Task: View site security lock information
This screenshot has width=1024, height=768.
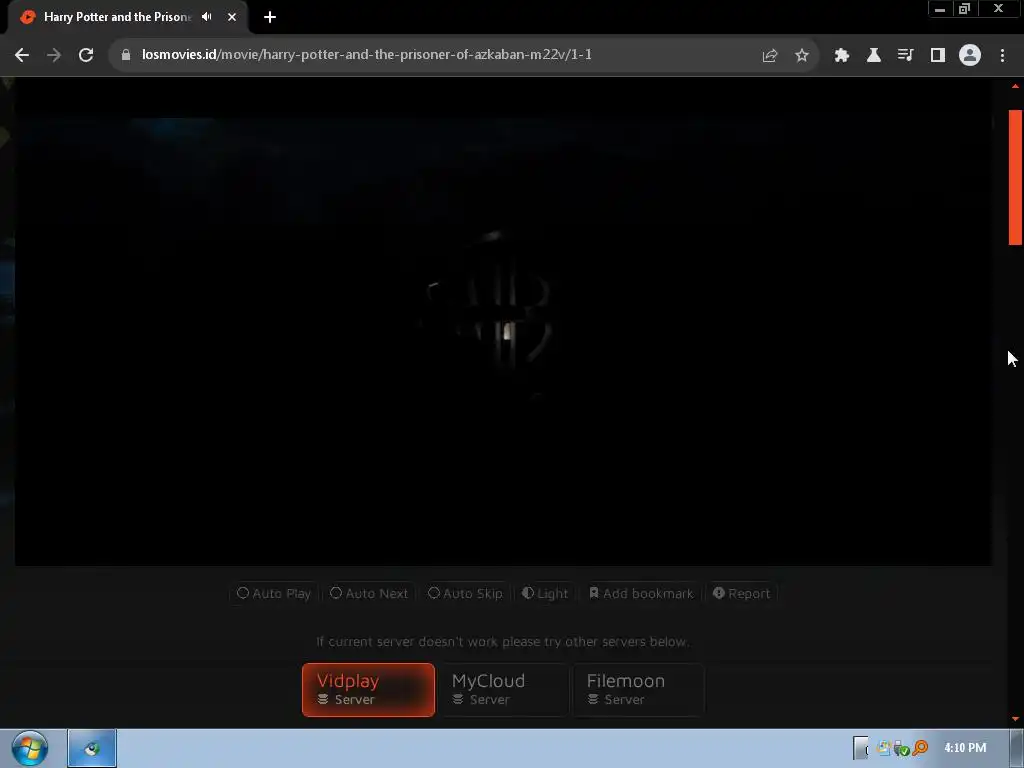Action: (126, 55)
